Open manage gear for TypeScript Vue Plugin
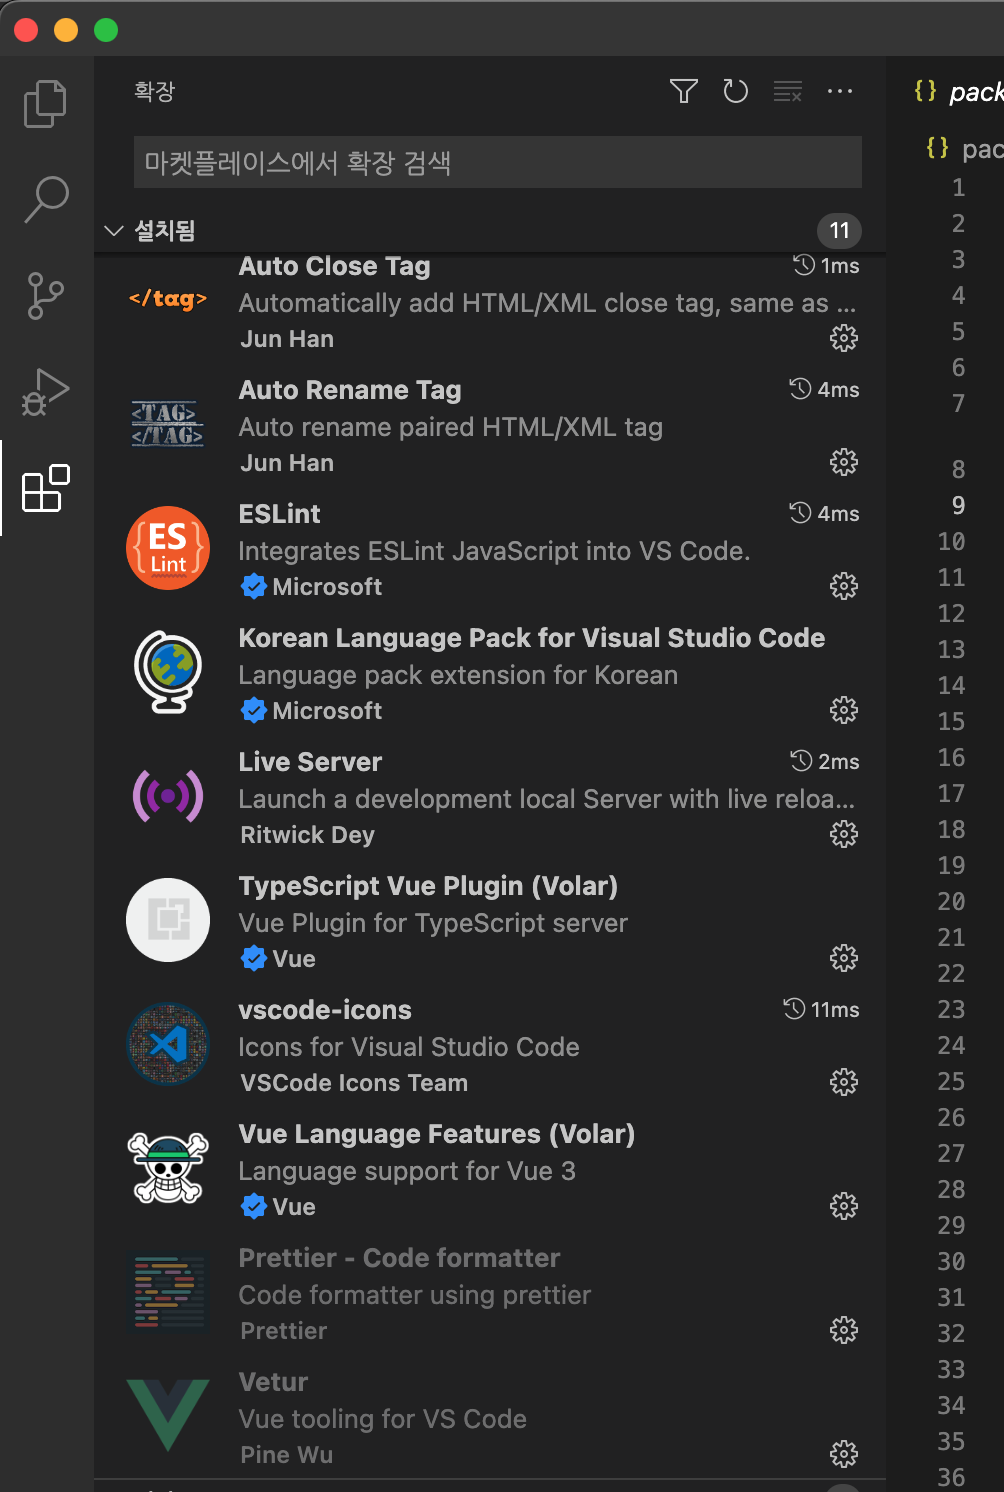Screen dimensions: 1004x1492 click(x=844, y=958)
